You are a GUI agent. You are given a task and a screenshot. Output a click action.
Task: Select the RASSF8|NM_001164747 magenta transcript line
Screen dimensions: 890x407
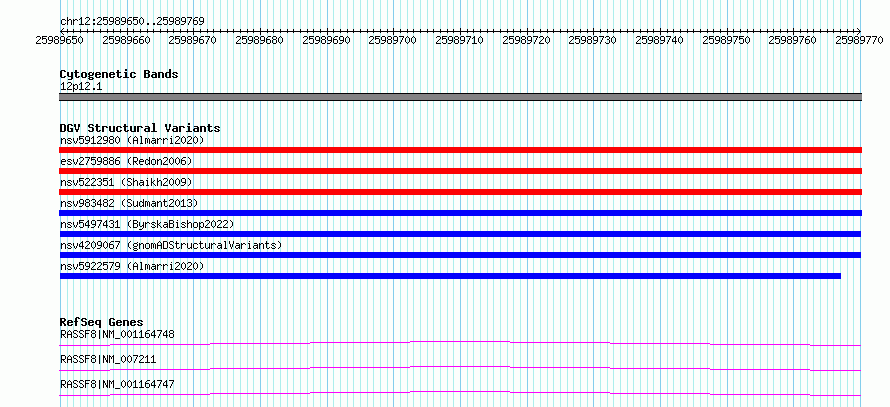pyautogui.click(x=460, y=393)
